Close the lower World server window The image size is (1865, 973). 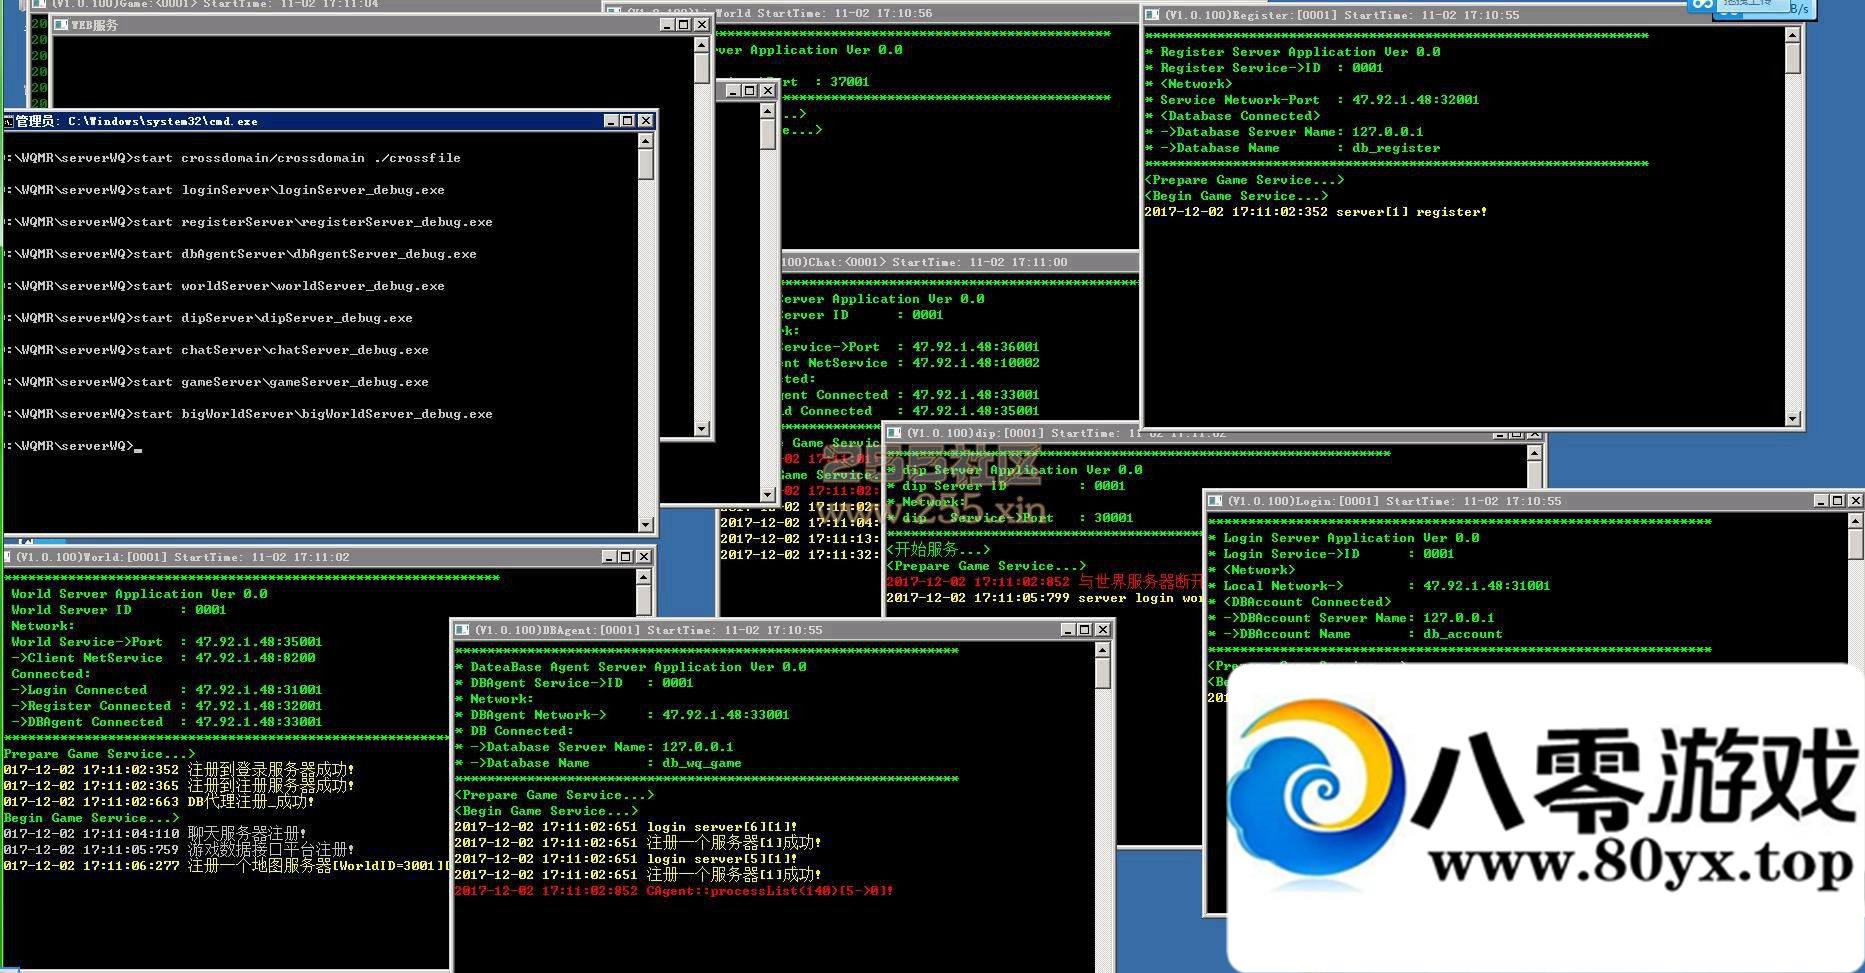(x=643, y=557)
